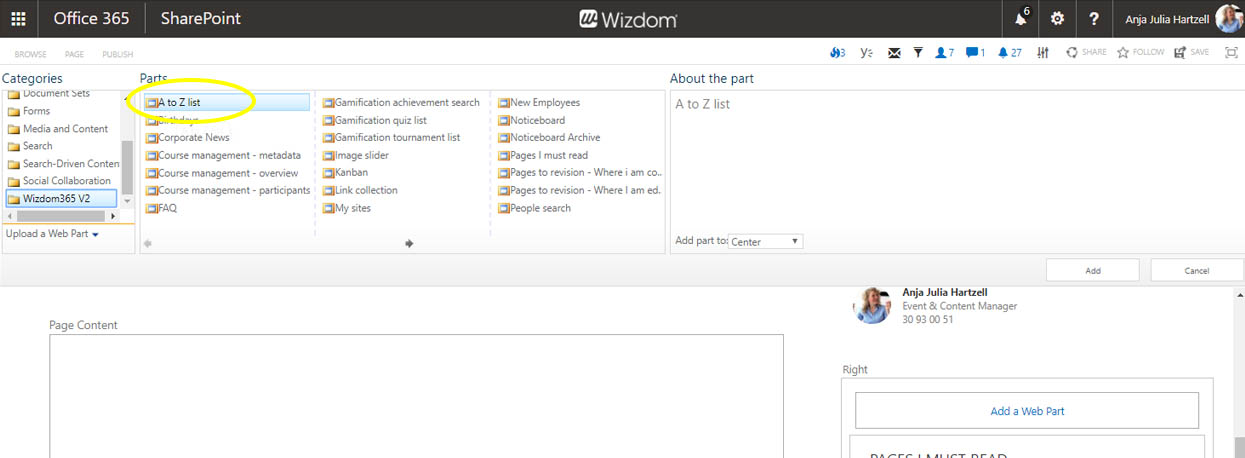The height and width of the screenshot is (458, 1245).
Task: Select the My sites part
Action: tap(346, 208)
